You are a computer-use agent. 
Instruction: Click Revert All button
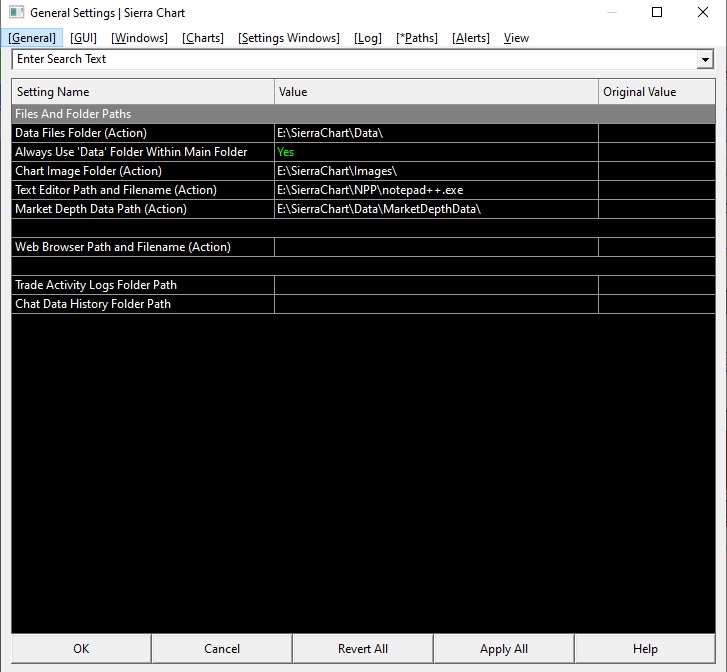pos(363,648)
